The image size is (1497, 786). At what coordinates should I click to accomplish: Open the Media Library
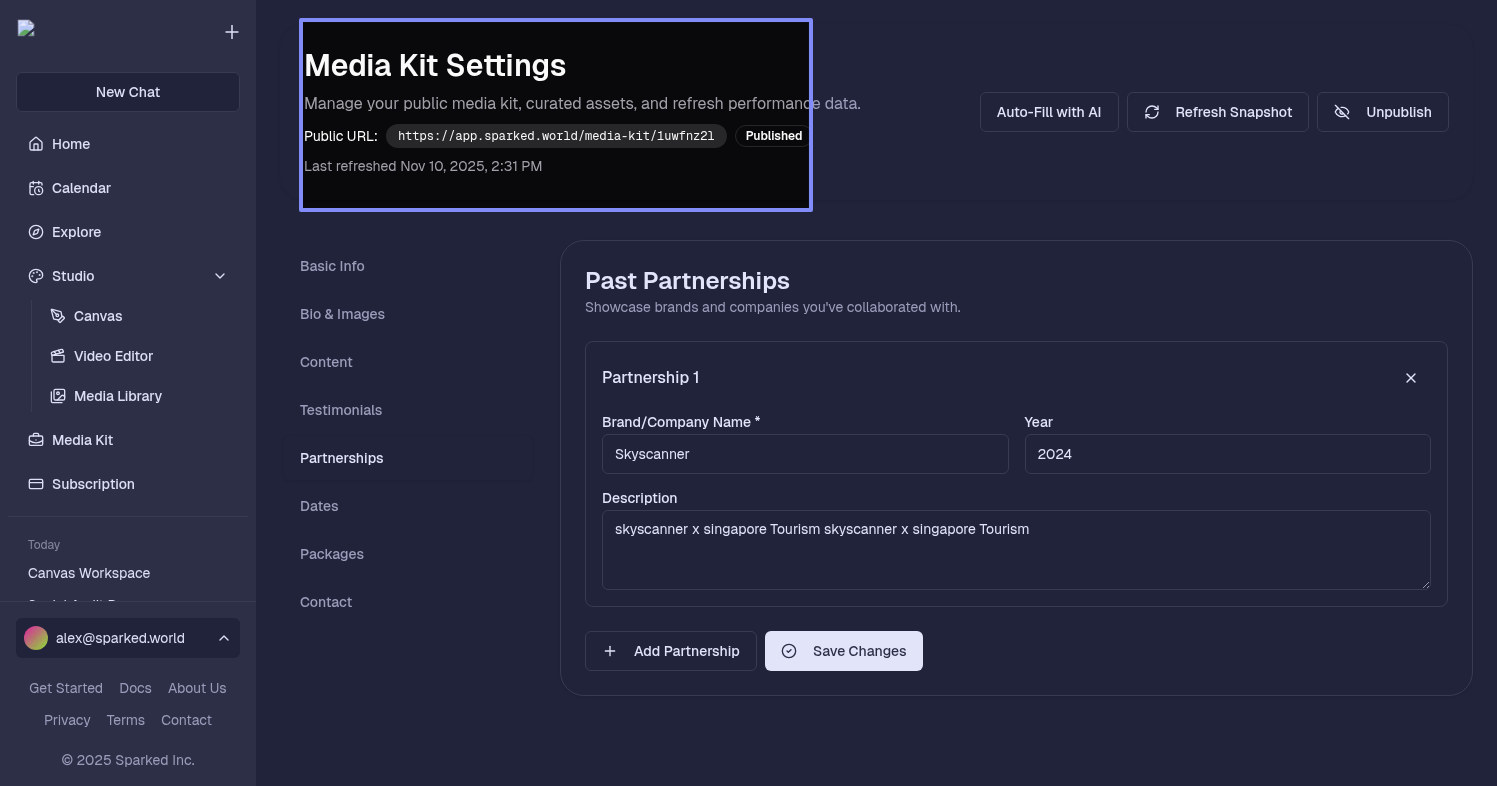117,396
